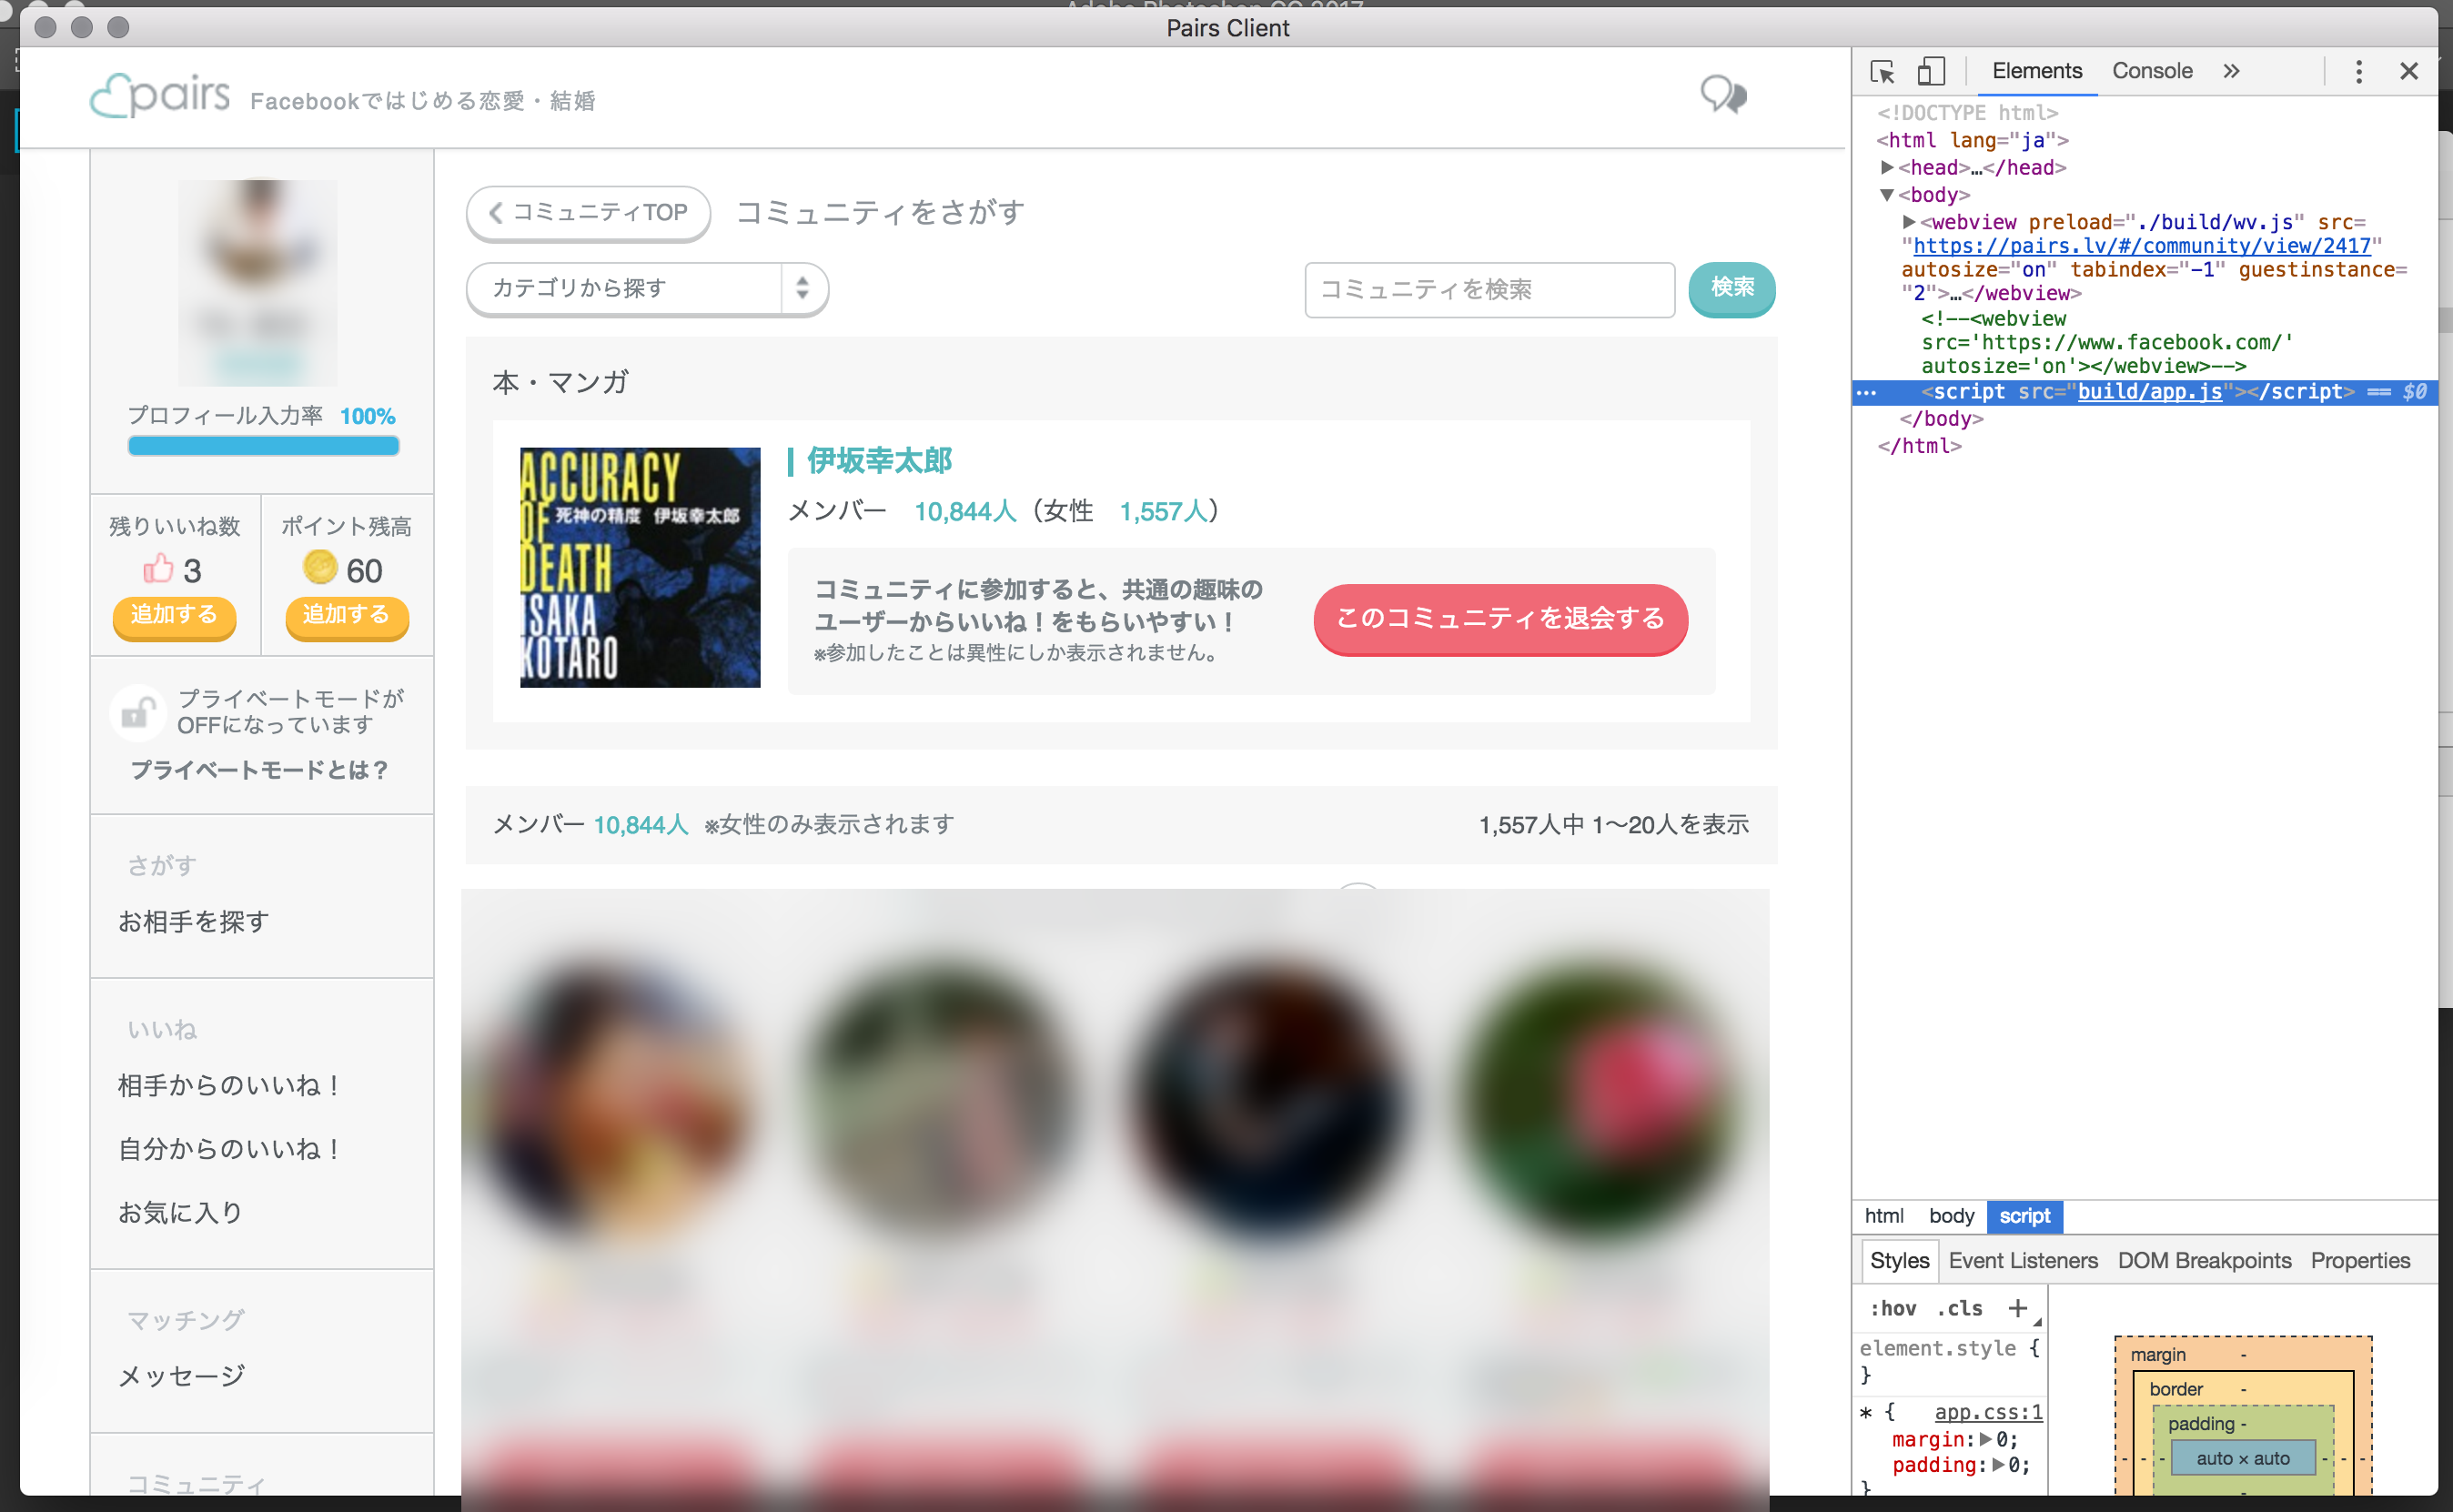Image resolution: width=2453 pixels, height=1512 pixels.
Task: Click the 1,557人 female member count
Action: coord(1163,512)
